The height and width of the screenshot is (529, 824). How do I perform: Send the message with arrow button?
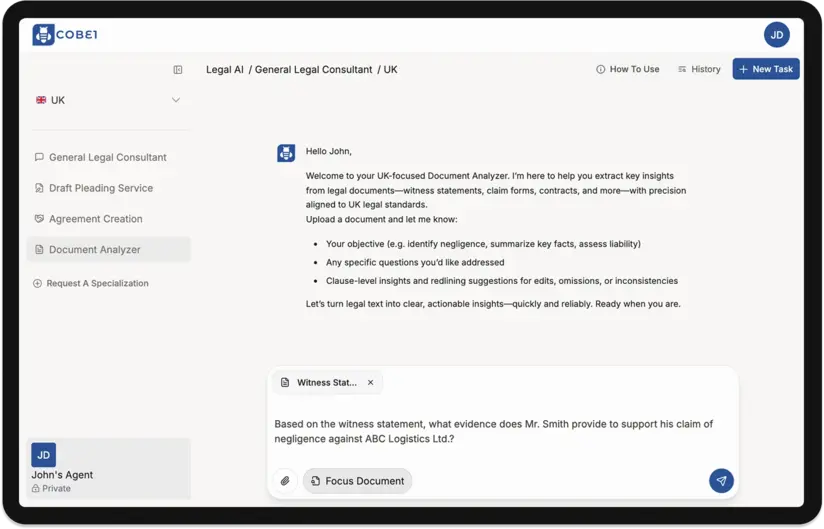point(721,481)
